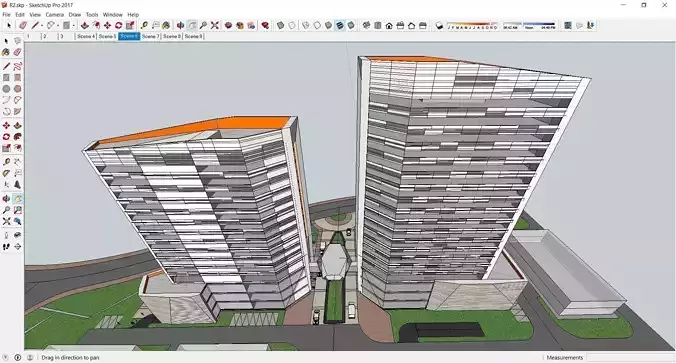
Task: Select the Axes tool in left palette
Action: click(x=6, y=185)
